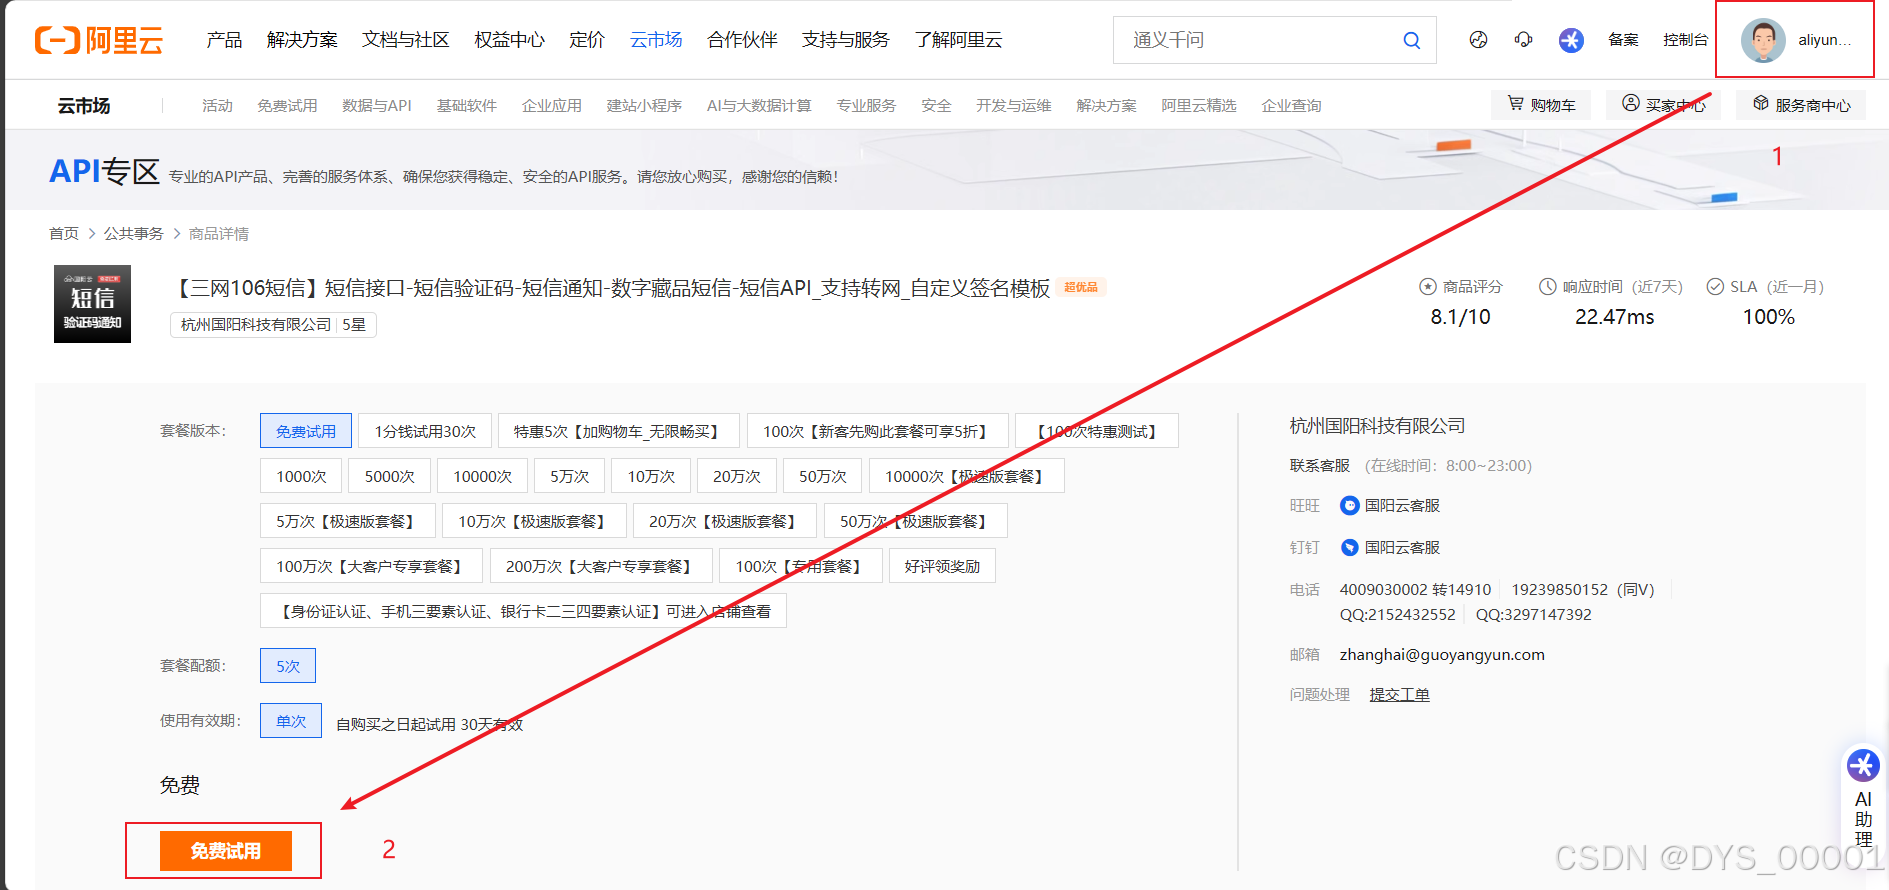Open the 解决方案 top menu
Screen dimensions: 1889x890
pyautogui.click(x=302, y=40)
